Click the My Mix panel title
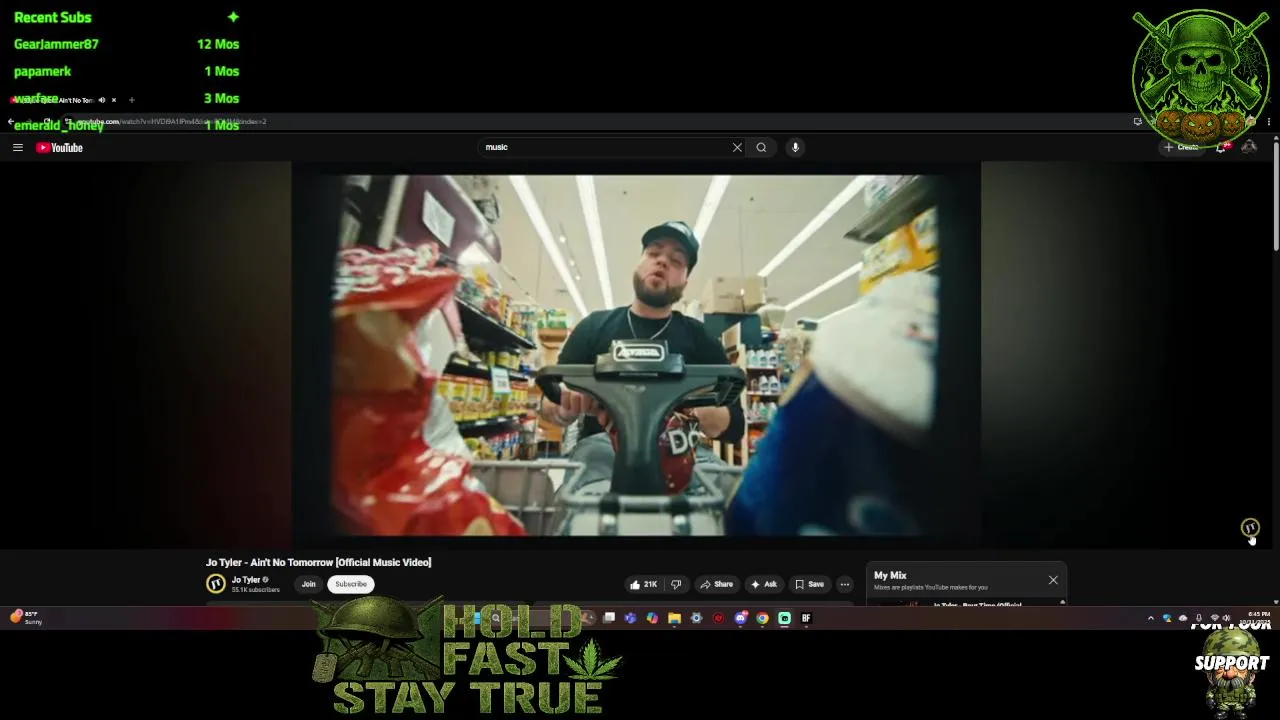Image resolution: width=1280 pixels, height=720 pixels. [890, 575]
